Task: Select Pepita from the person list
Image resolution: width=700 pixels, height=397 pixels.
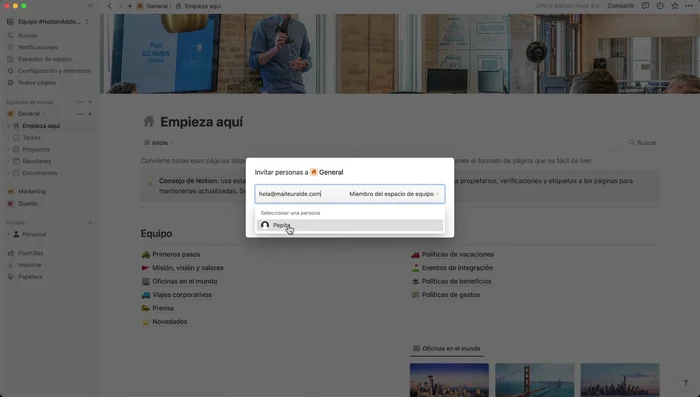Action: tap(350, 225)
